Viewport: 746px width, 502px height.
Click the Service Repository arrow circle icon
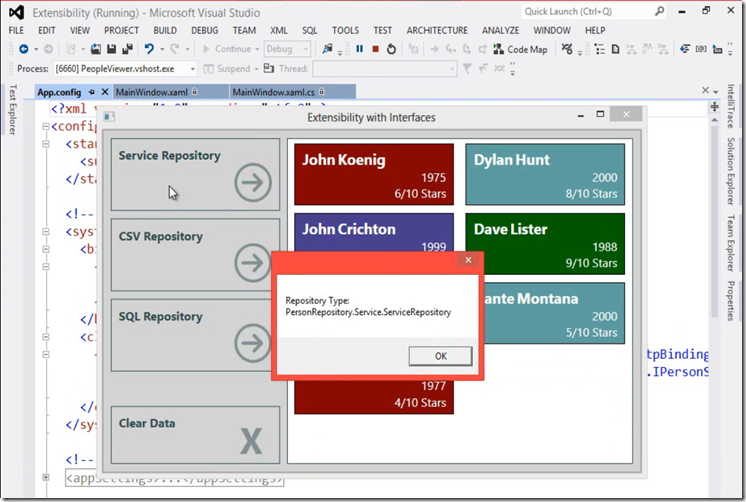click(x=253, y=182)
